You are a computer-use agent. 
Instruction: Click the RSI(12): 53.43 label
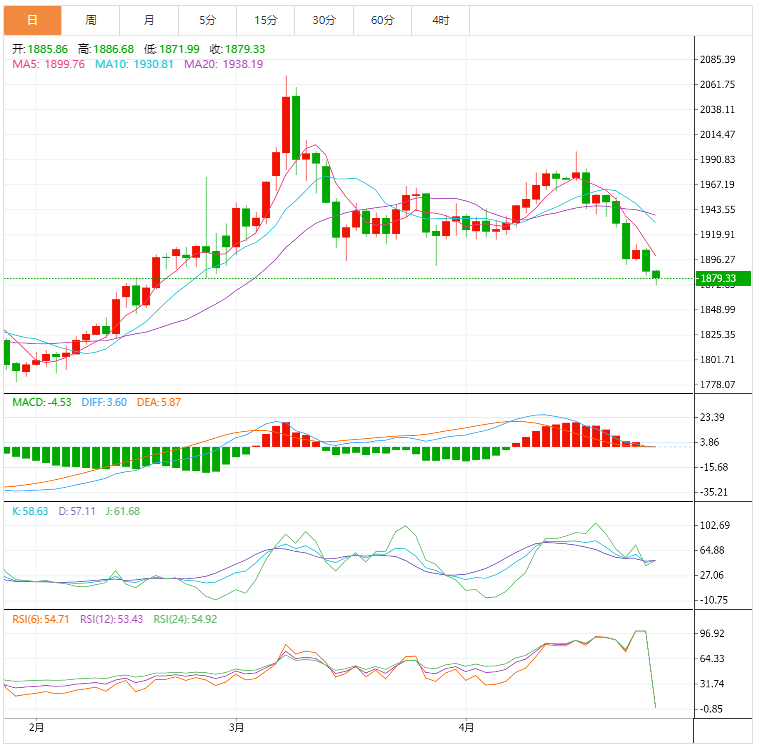click(112, 619)
